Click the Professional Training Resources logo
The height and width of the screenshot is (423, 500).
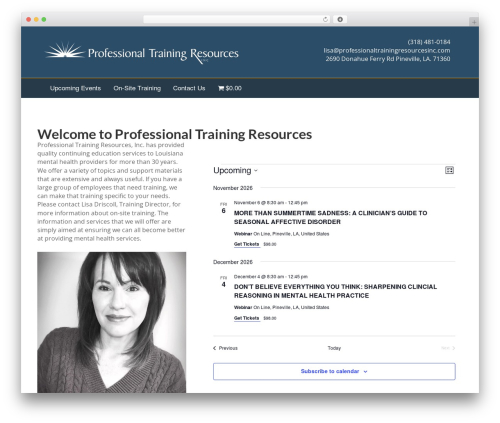[x=142, y=53]
